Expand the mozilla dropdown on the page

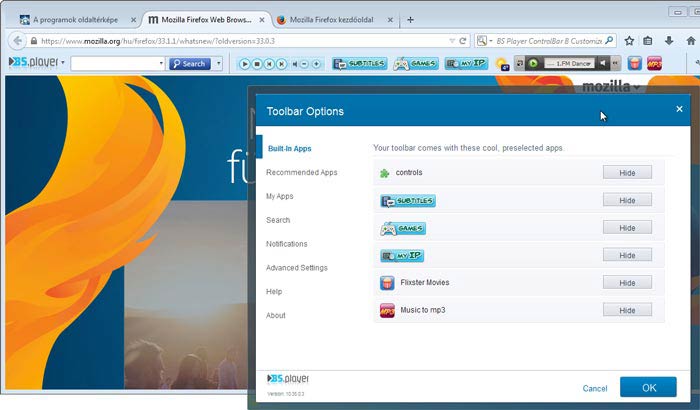[637, 88]
